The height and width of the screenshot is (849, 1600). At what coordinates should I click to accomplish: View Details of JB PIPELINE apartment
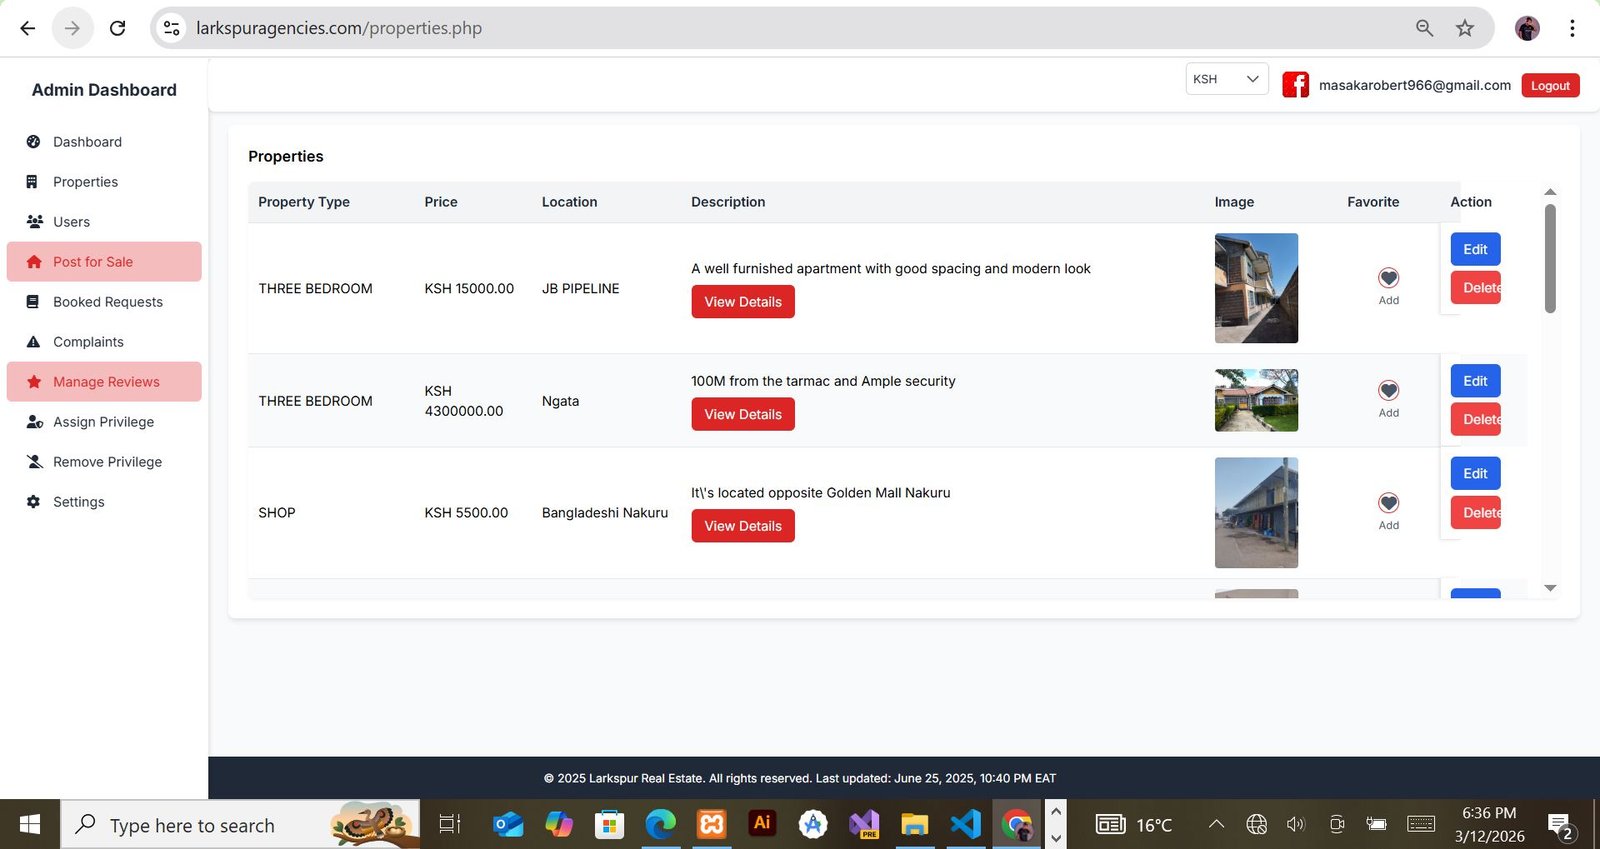pos(743,302)
